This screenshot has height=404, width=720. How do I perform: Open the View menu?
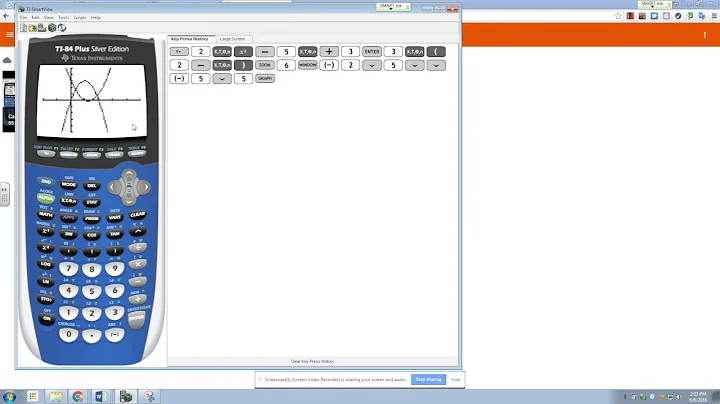[49, 17]
